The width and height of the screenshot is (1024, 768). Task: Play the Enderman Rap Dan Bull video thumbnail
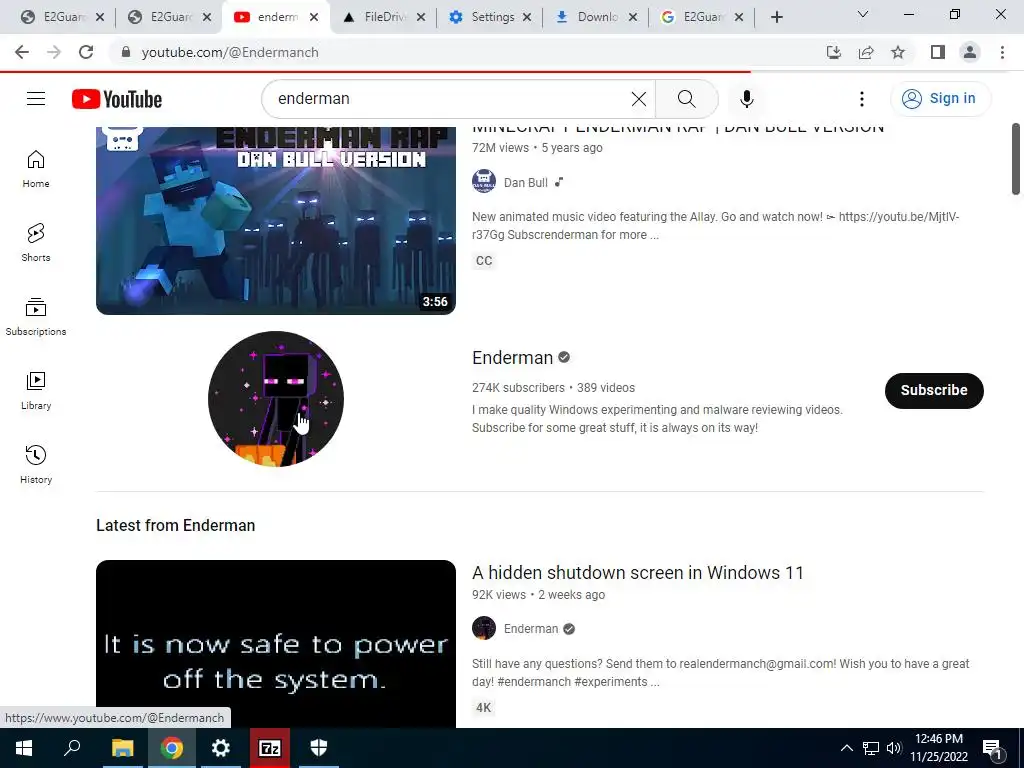tap(276, 220)
